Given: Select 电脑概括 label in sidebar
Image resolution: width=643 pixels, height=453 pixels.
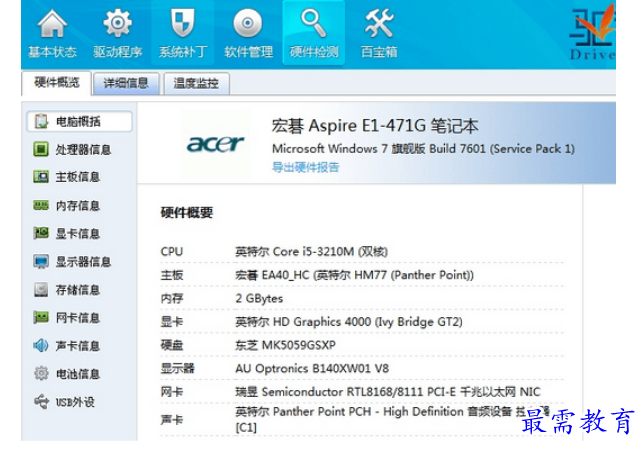Looking at the screenshot, I should 78,122.
